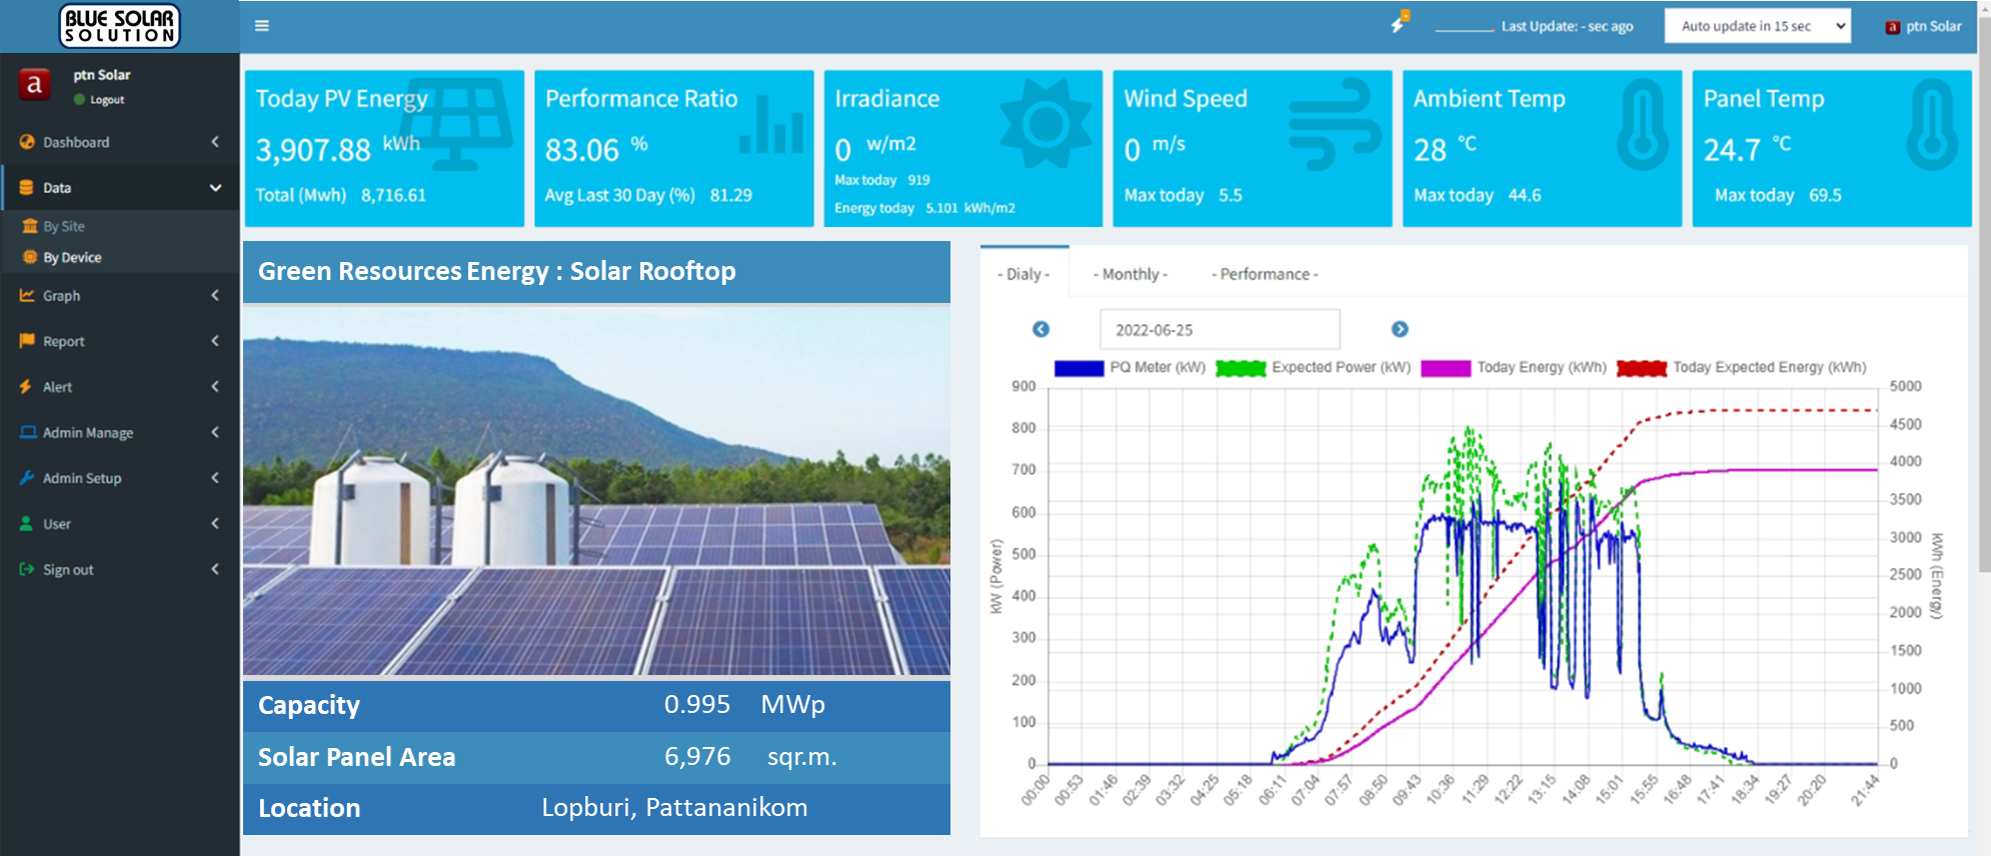Click the By Device sun icon
The width and height of the screenshot is (1991, 856).
pyautogui.click(x=30, y=257)
